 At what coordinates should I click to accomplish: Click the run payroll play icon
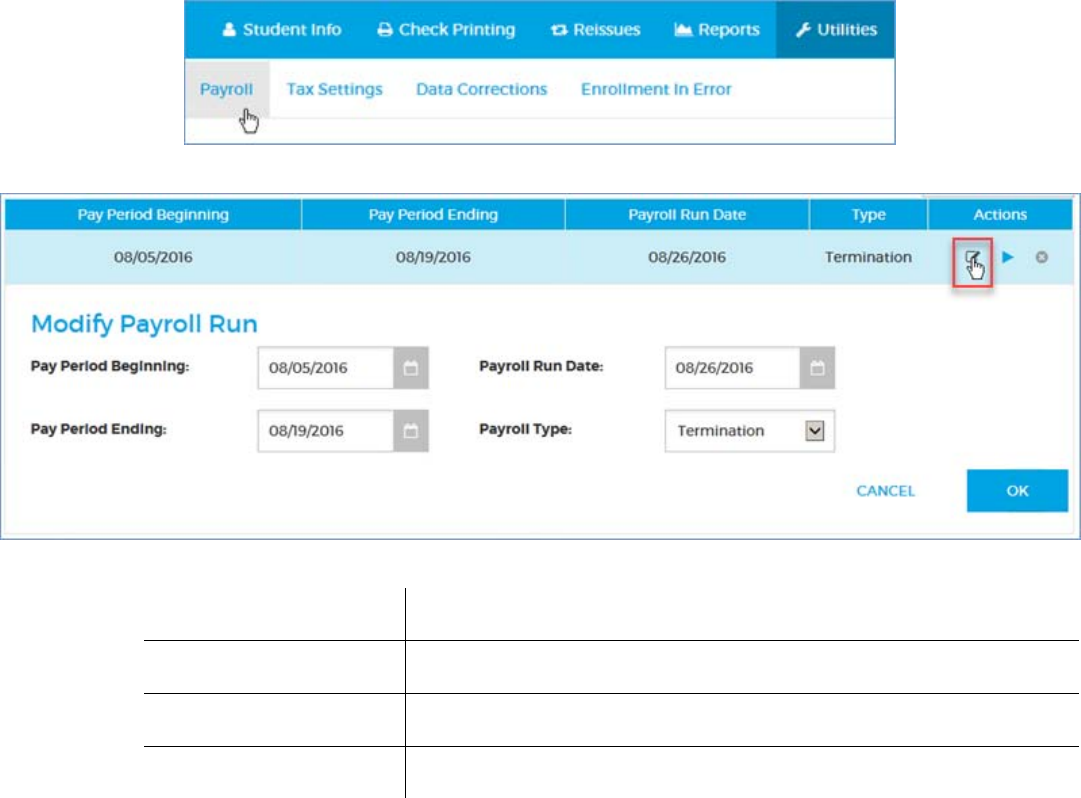tap(1008, 257)
